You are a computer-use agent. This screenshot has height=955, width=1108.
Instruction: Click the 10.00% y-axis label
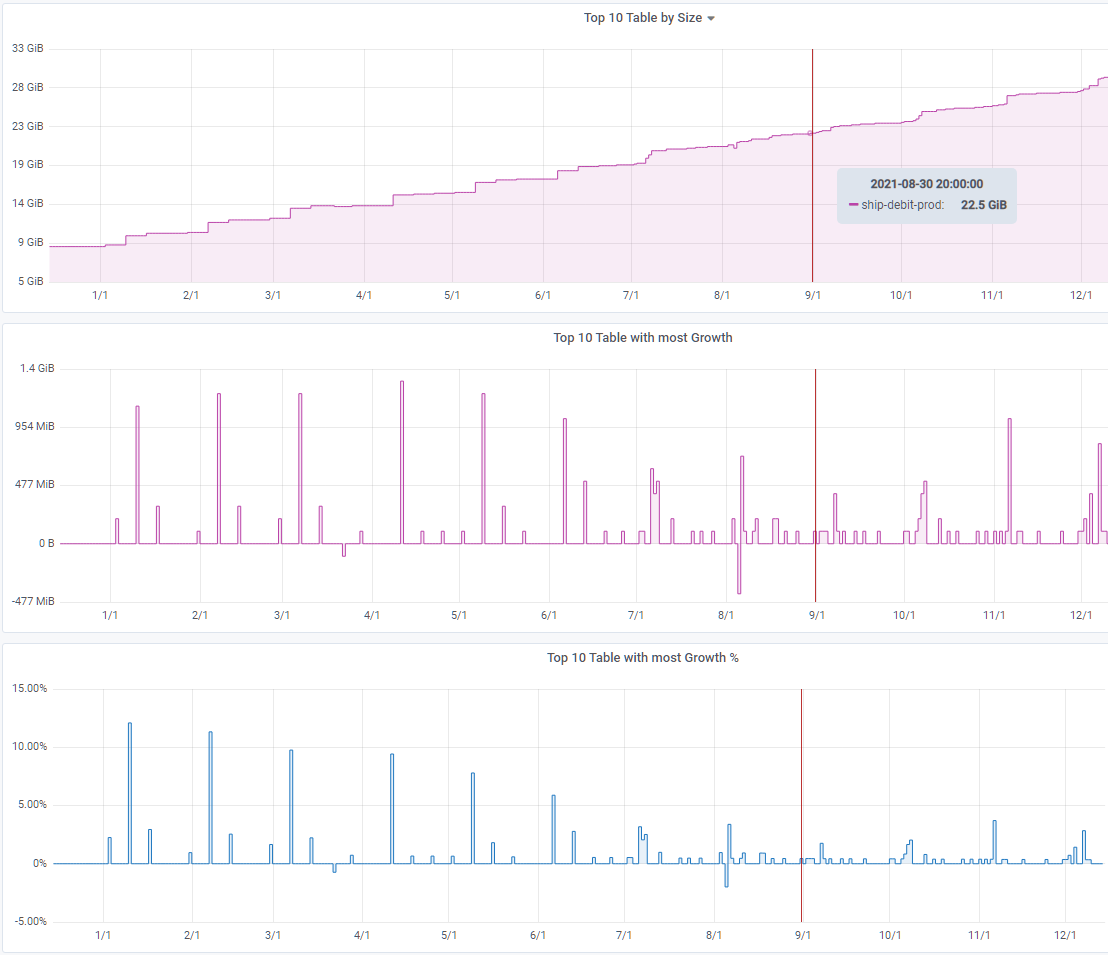point(30,746)
